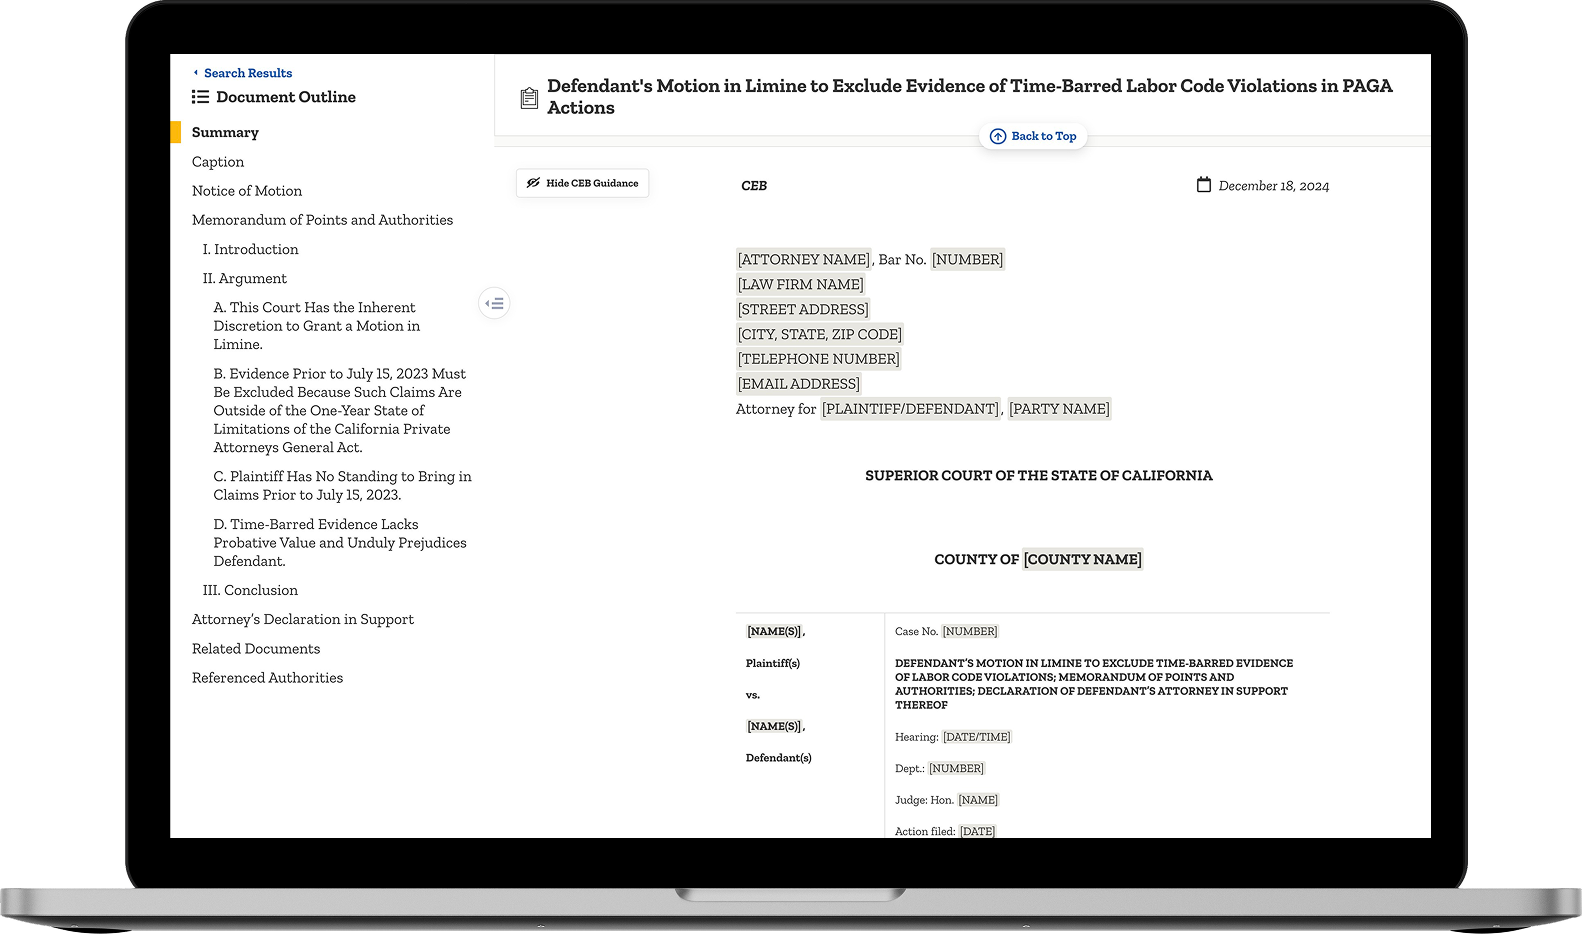Navigate to I. Introduction
Image resolution: width=1582 pixels, height=934 pixels.
coord(250,249)
